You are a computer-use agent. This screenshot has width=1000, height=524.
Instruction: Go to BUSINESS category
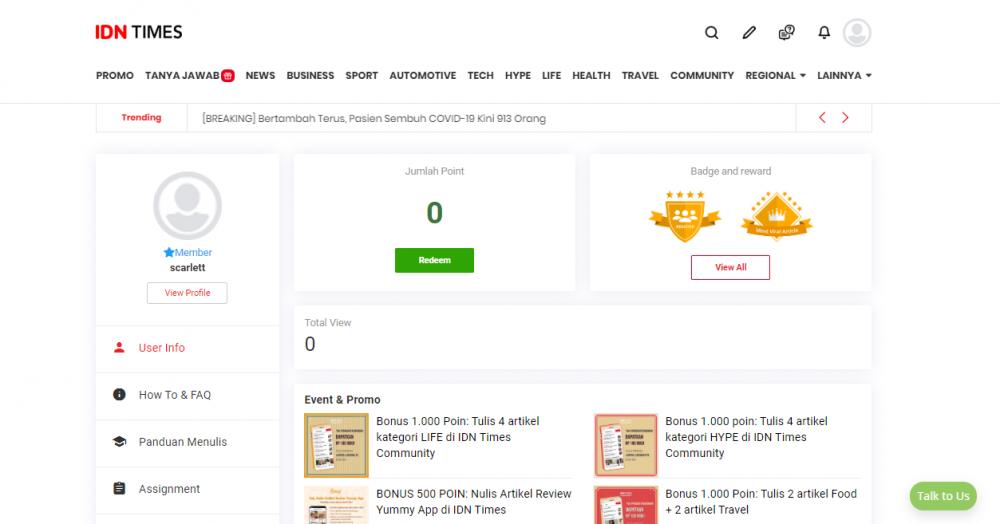click(310, 75)
